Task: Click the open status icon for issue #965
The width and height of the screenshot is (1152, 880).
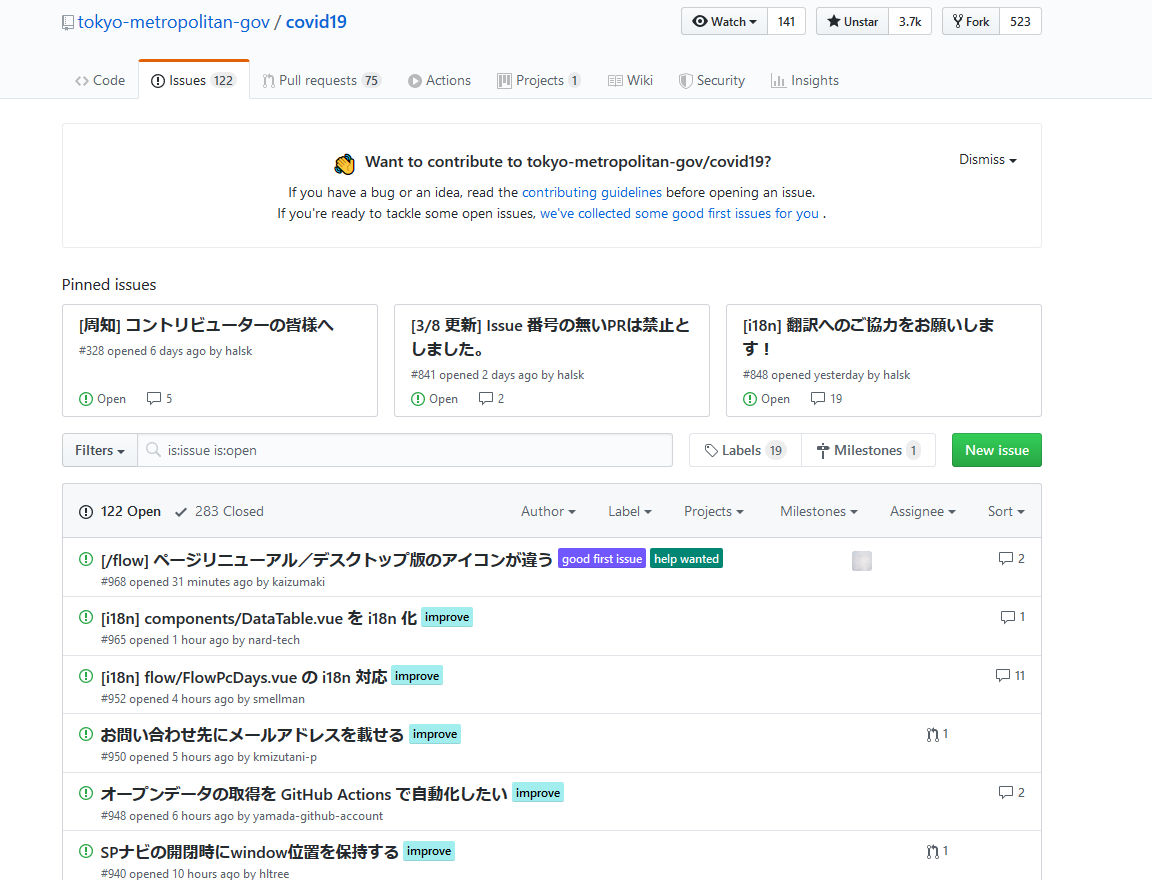Action: [85, 617]
